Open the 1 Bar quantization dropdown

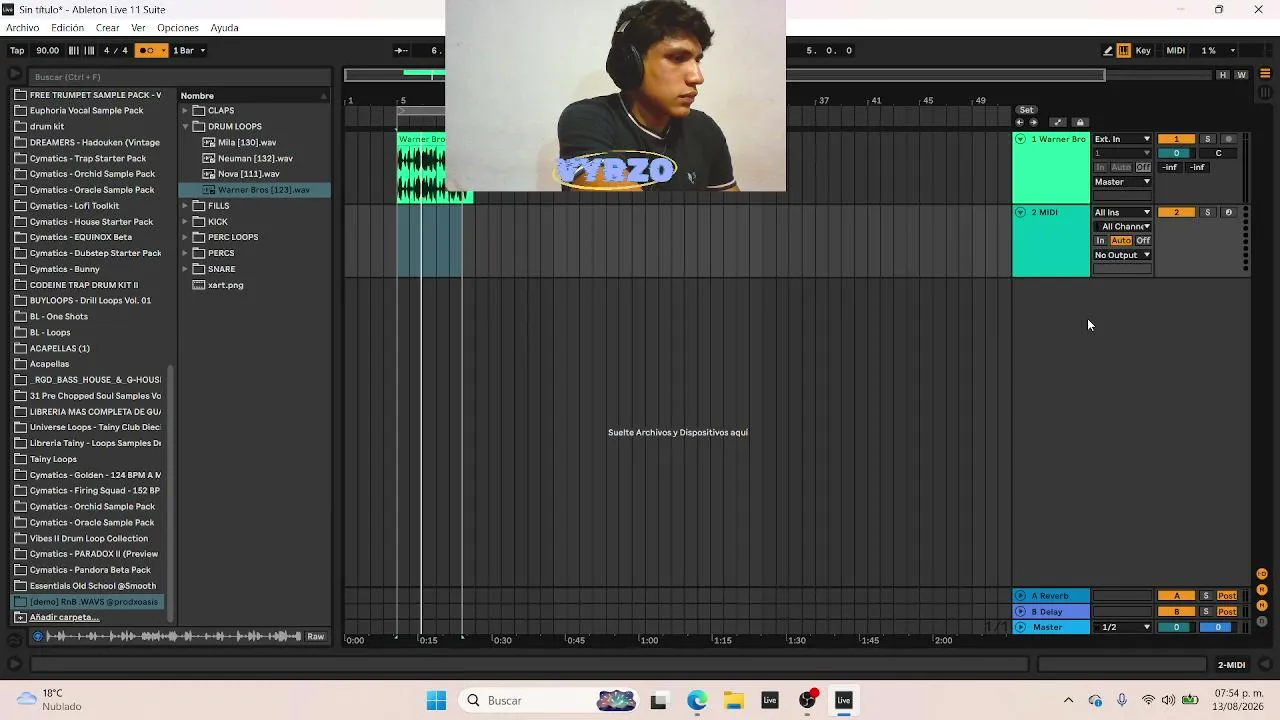click(x=188, y=50)
